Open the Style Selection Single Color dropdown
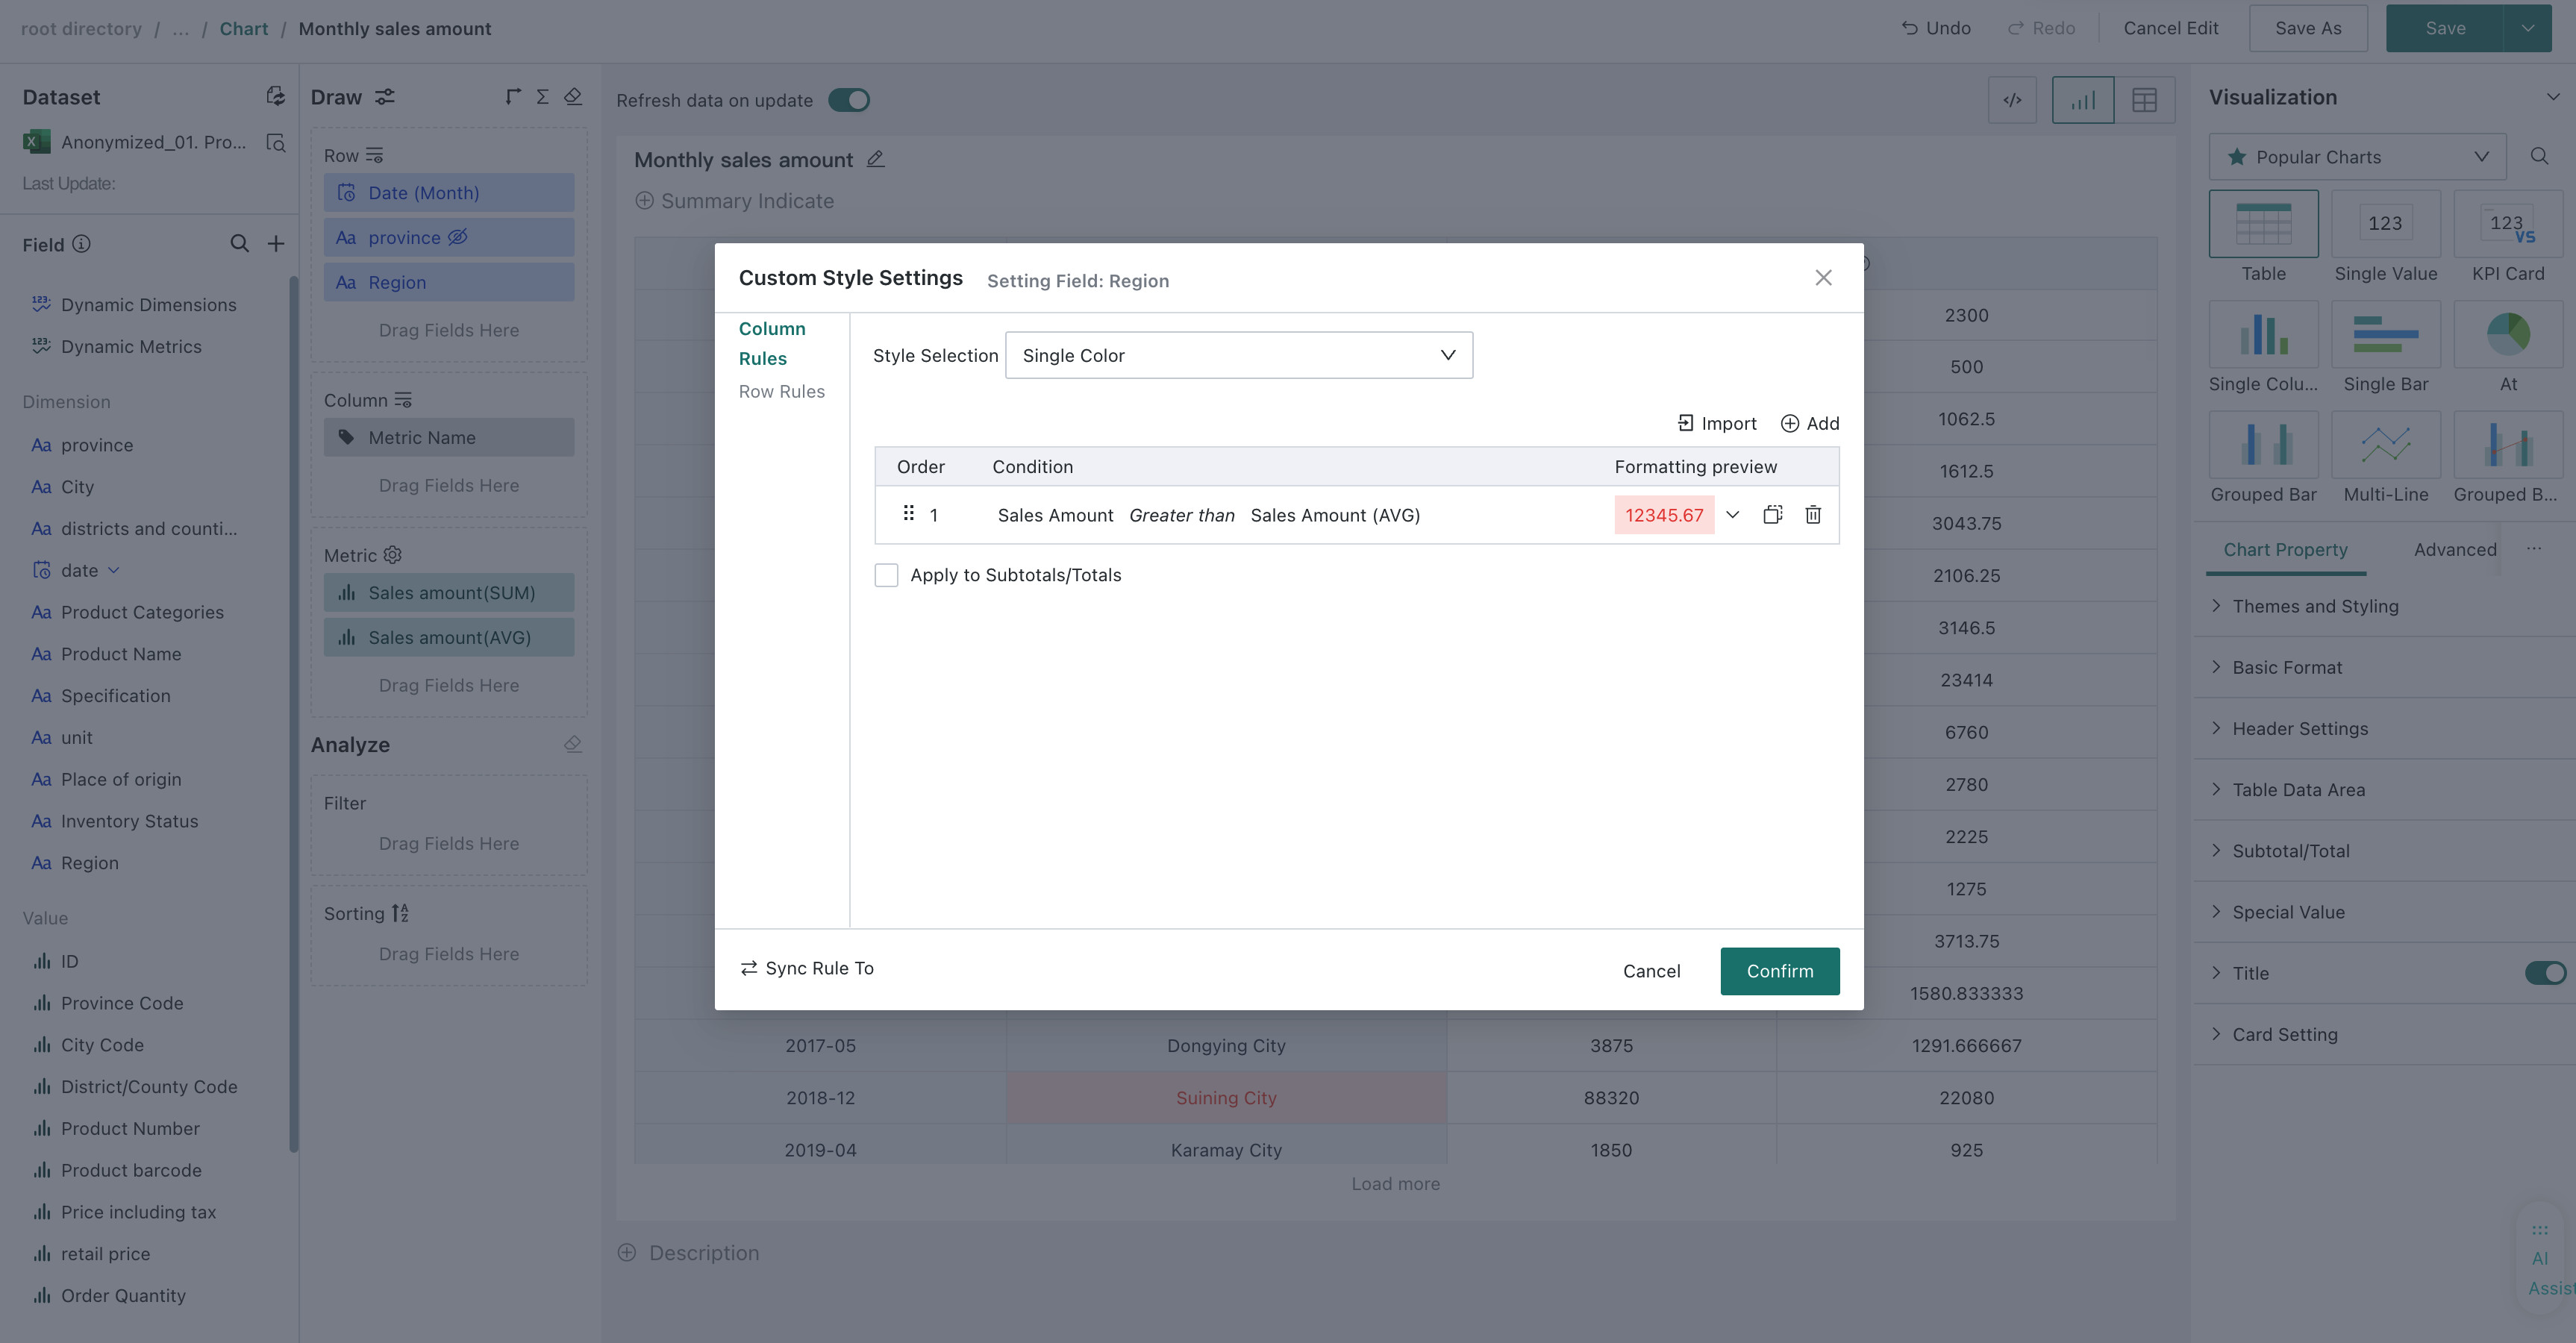The width and height of the screenshot is (2576, 1343). pos(1238,355)
